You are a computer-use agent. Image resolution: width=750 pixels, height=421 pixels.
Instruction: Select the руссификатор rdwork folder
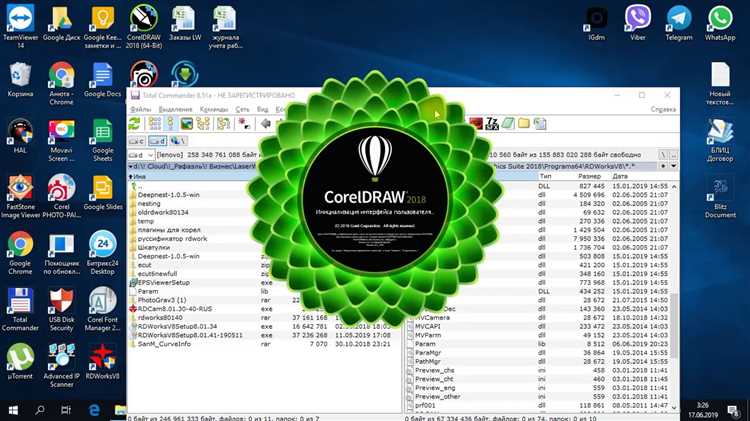(172, 239)
